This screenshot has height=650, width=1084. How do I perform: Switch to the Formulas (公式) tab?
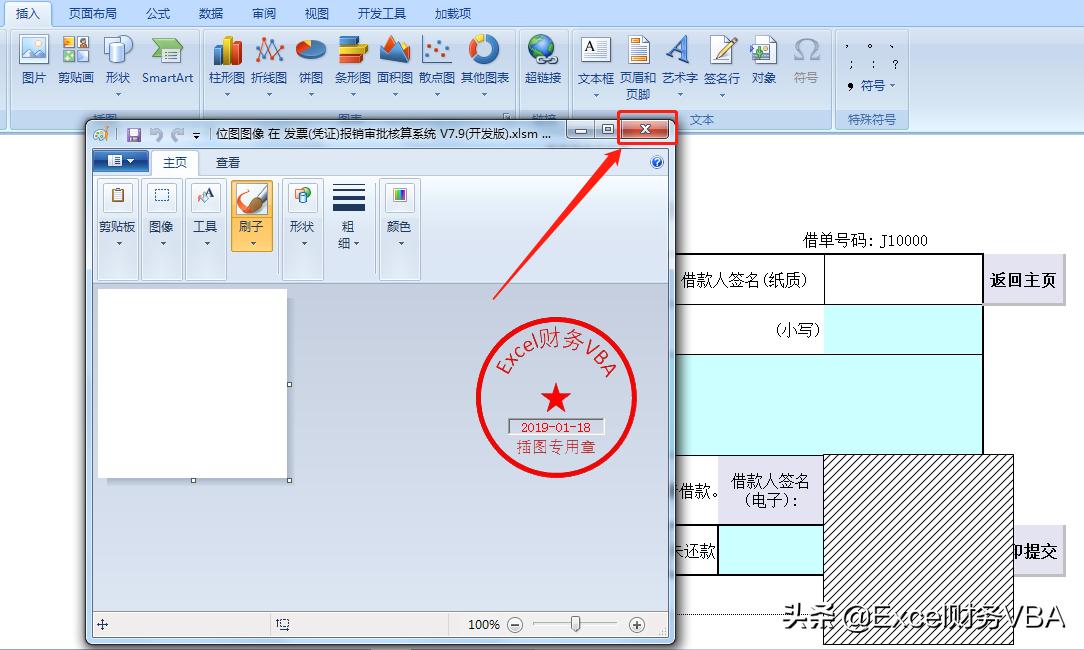158,13
